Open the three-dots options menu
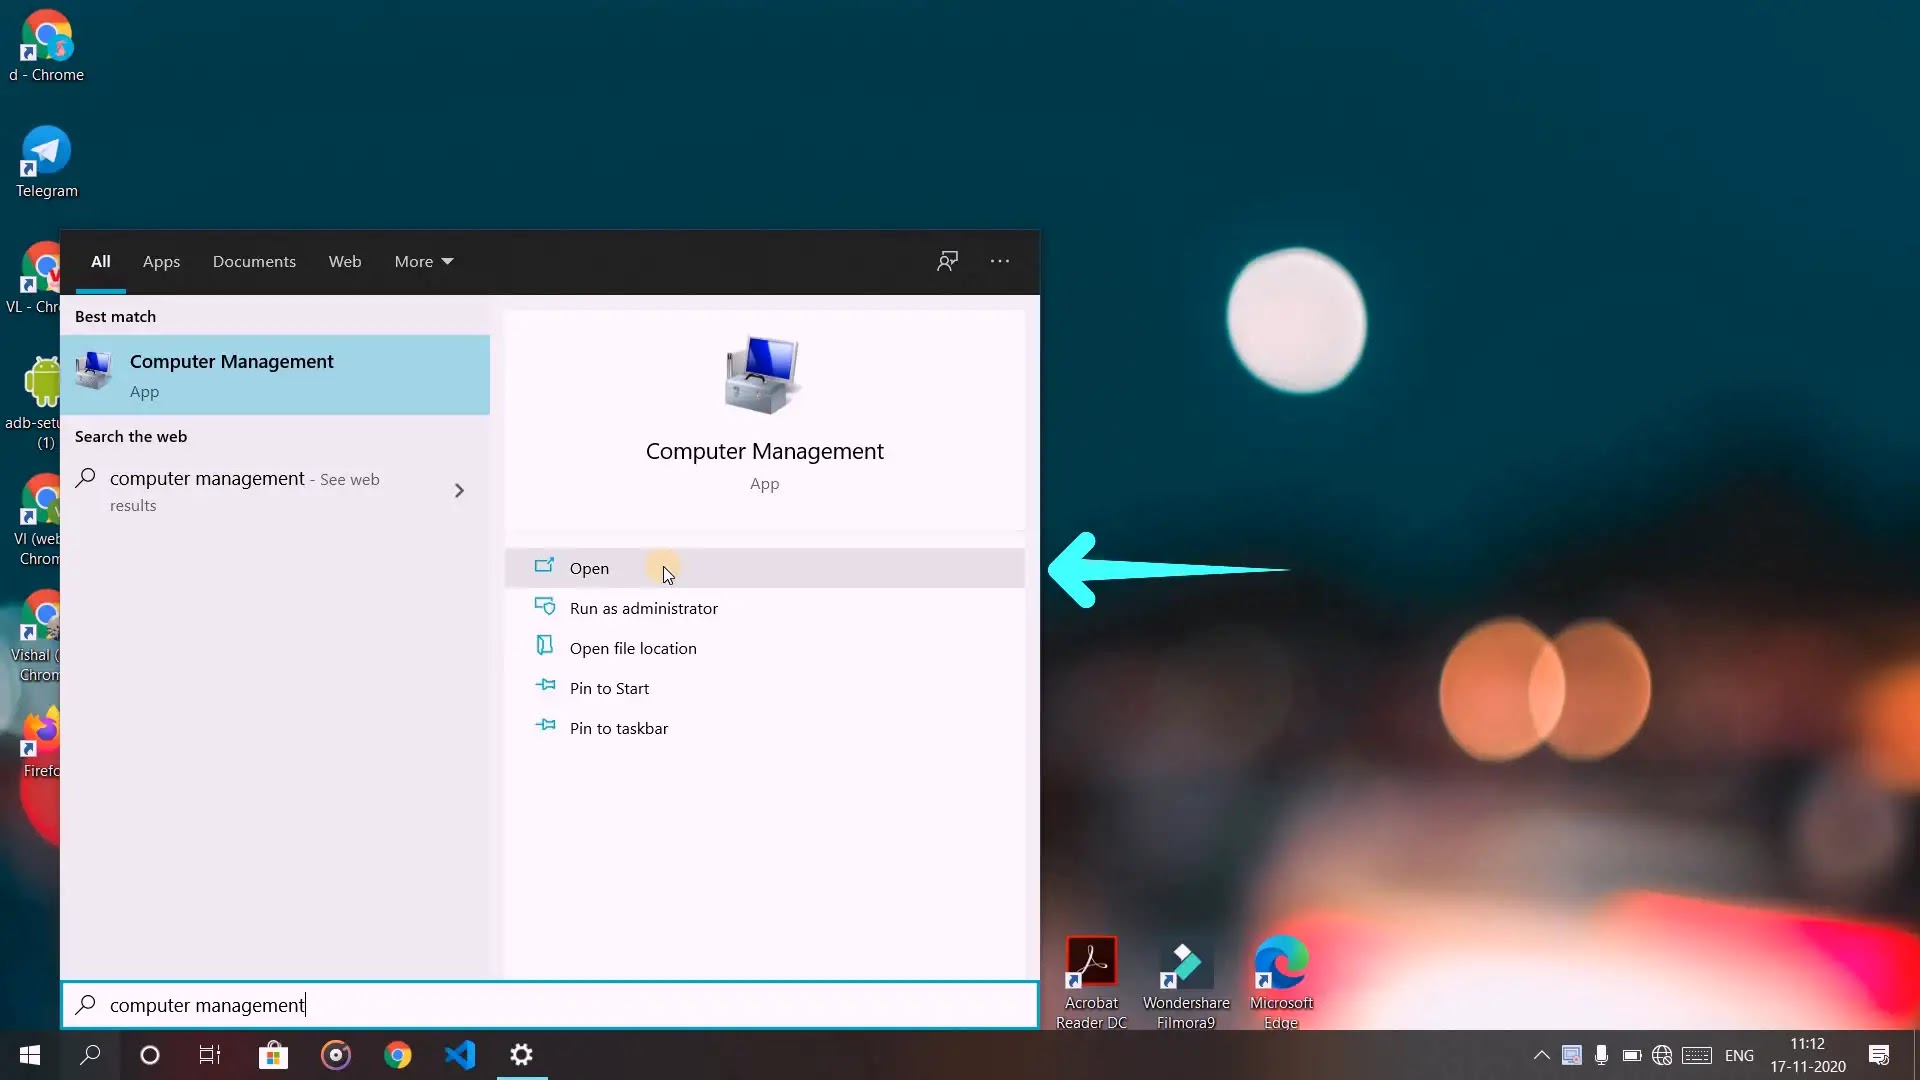 tap(999, 261)
